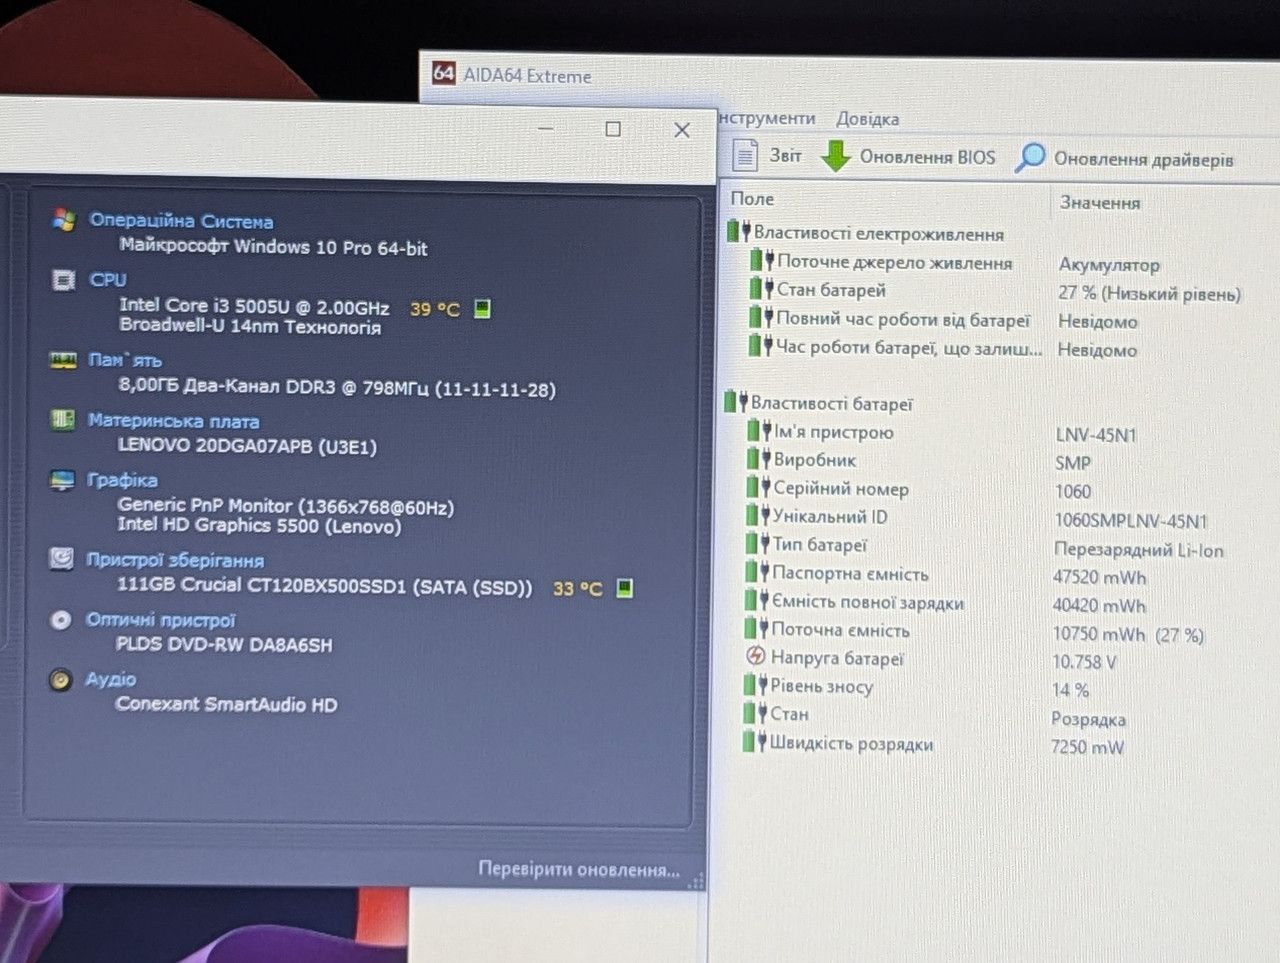Image resolution: width=1280 pixels, height=963 pixels.
Task: Click the RAM module icon beside Пам'ять
Action: (63, 360)
